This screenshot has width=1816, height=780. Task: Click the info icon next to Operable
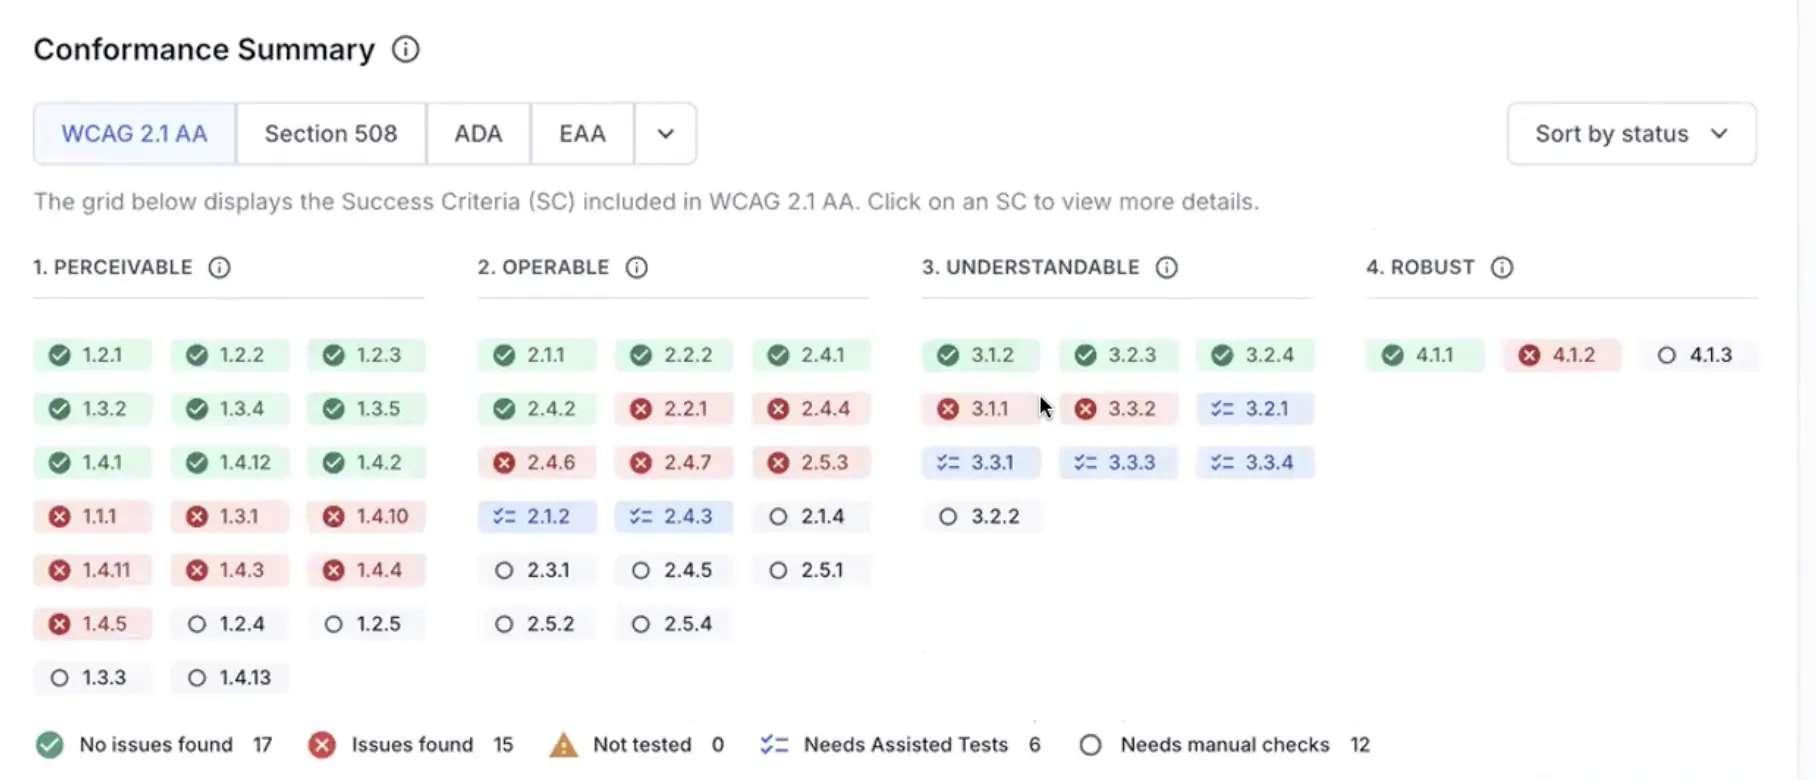coord(637,267)
